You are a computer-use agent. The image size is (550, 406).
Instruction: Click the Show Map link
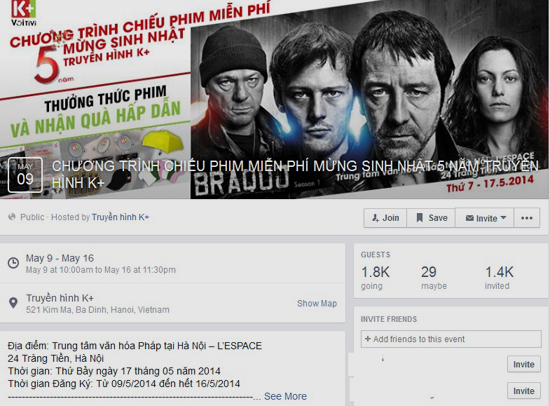(317, 303)
